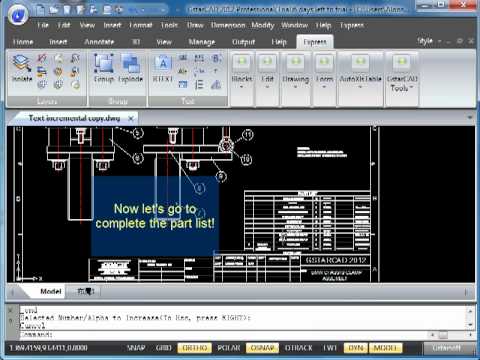Expand the Drawing panel dropdown arrow

tap(295, 87)
